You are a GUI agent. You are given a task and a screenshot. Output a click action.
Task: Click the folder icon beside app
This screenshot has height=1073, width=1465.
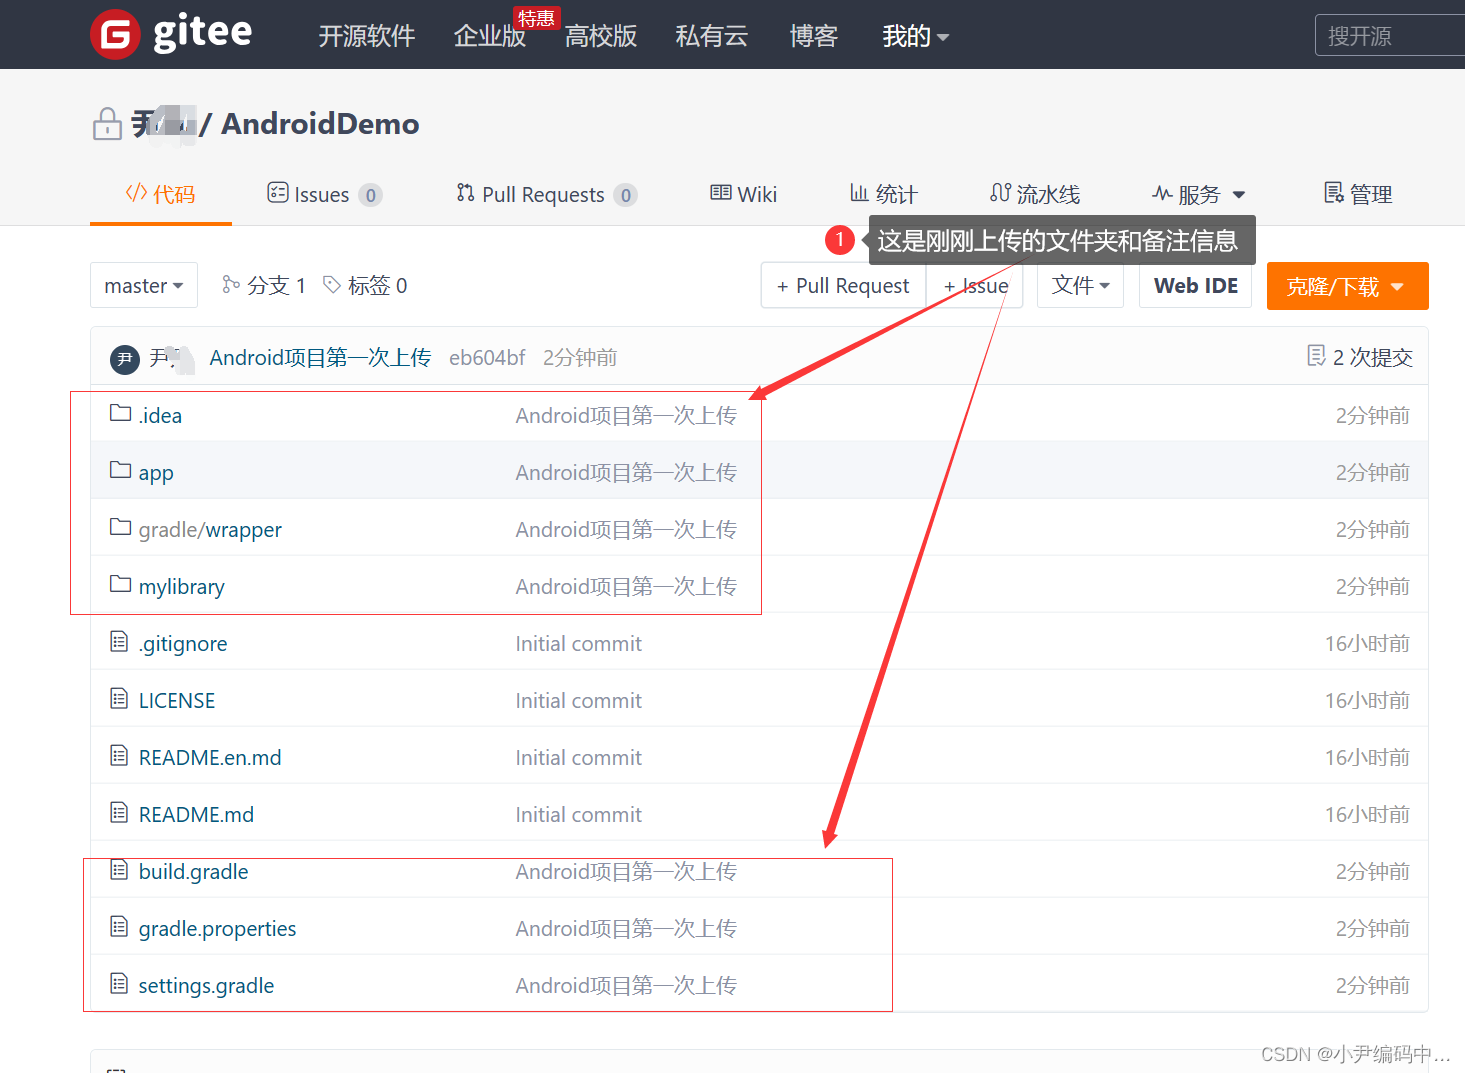pos(120,470)
